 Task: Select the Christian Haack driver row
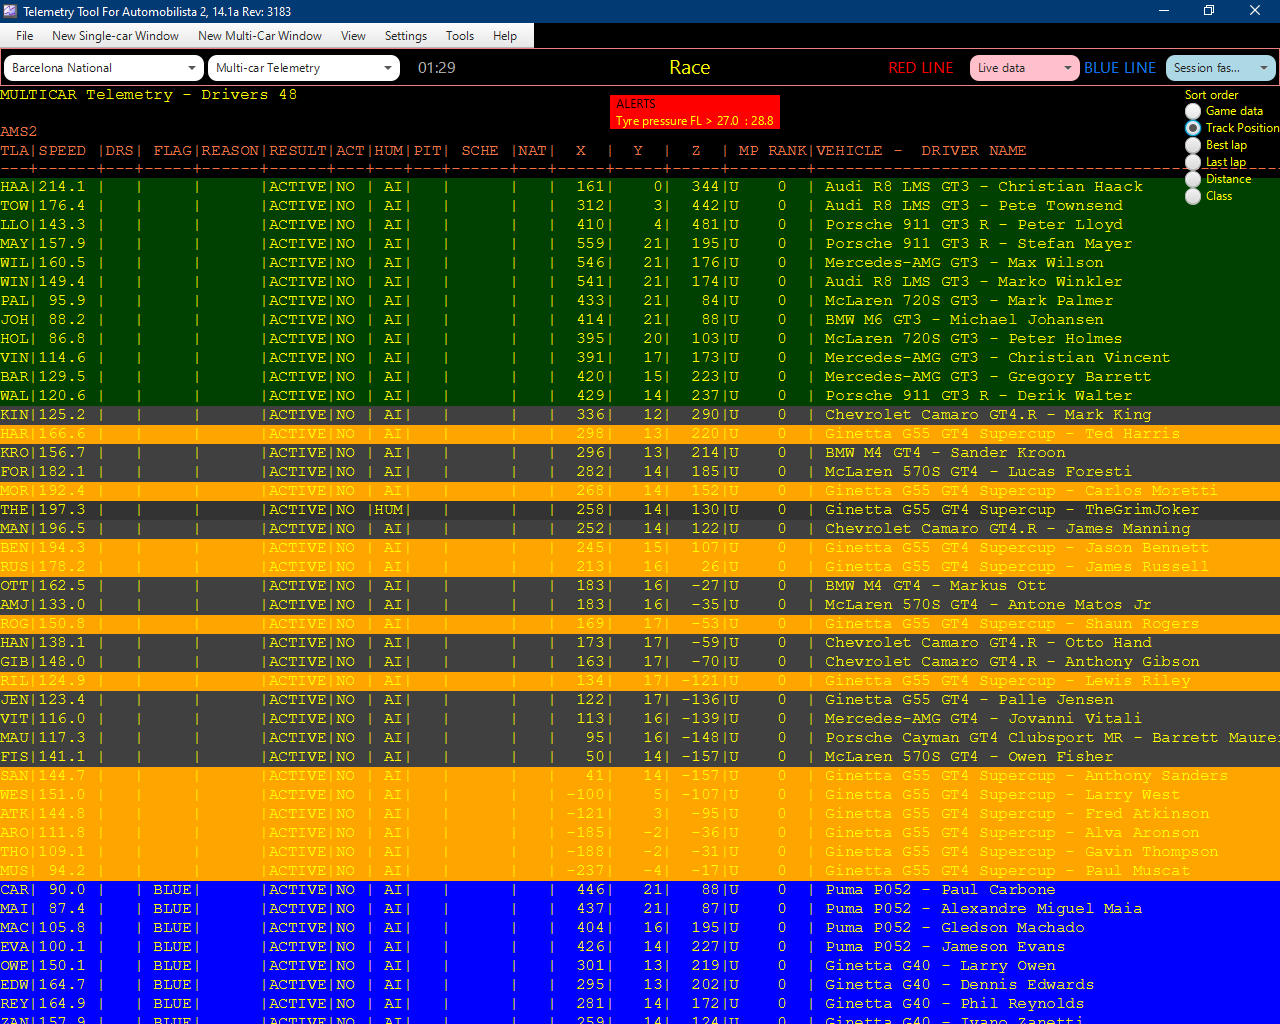[640, 187]
